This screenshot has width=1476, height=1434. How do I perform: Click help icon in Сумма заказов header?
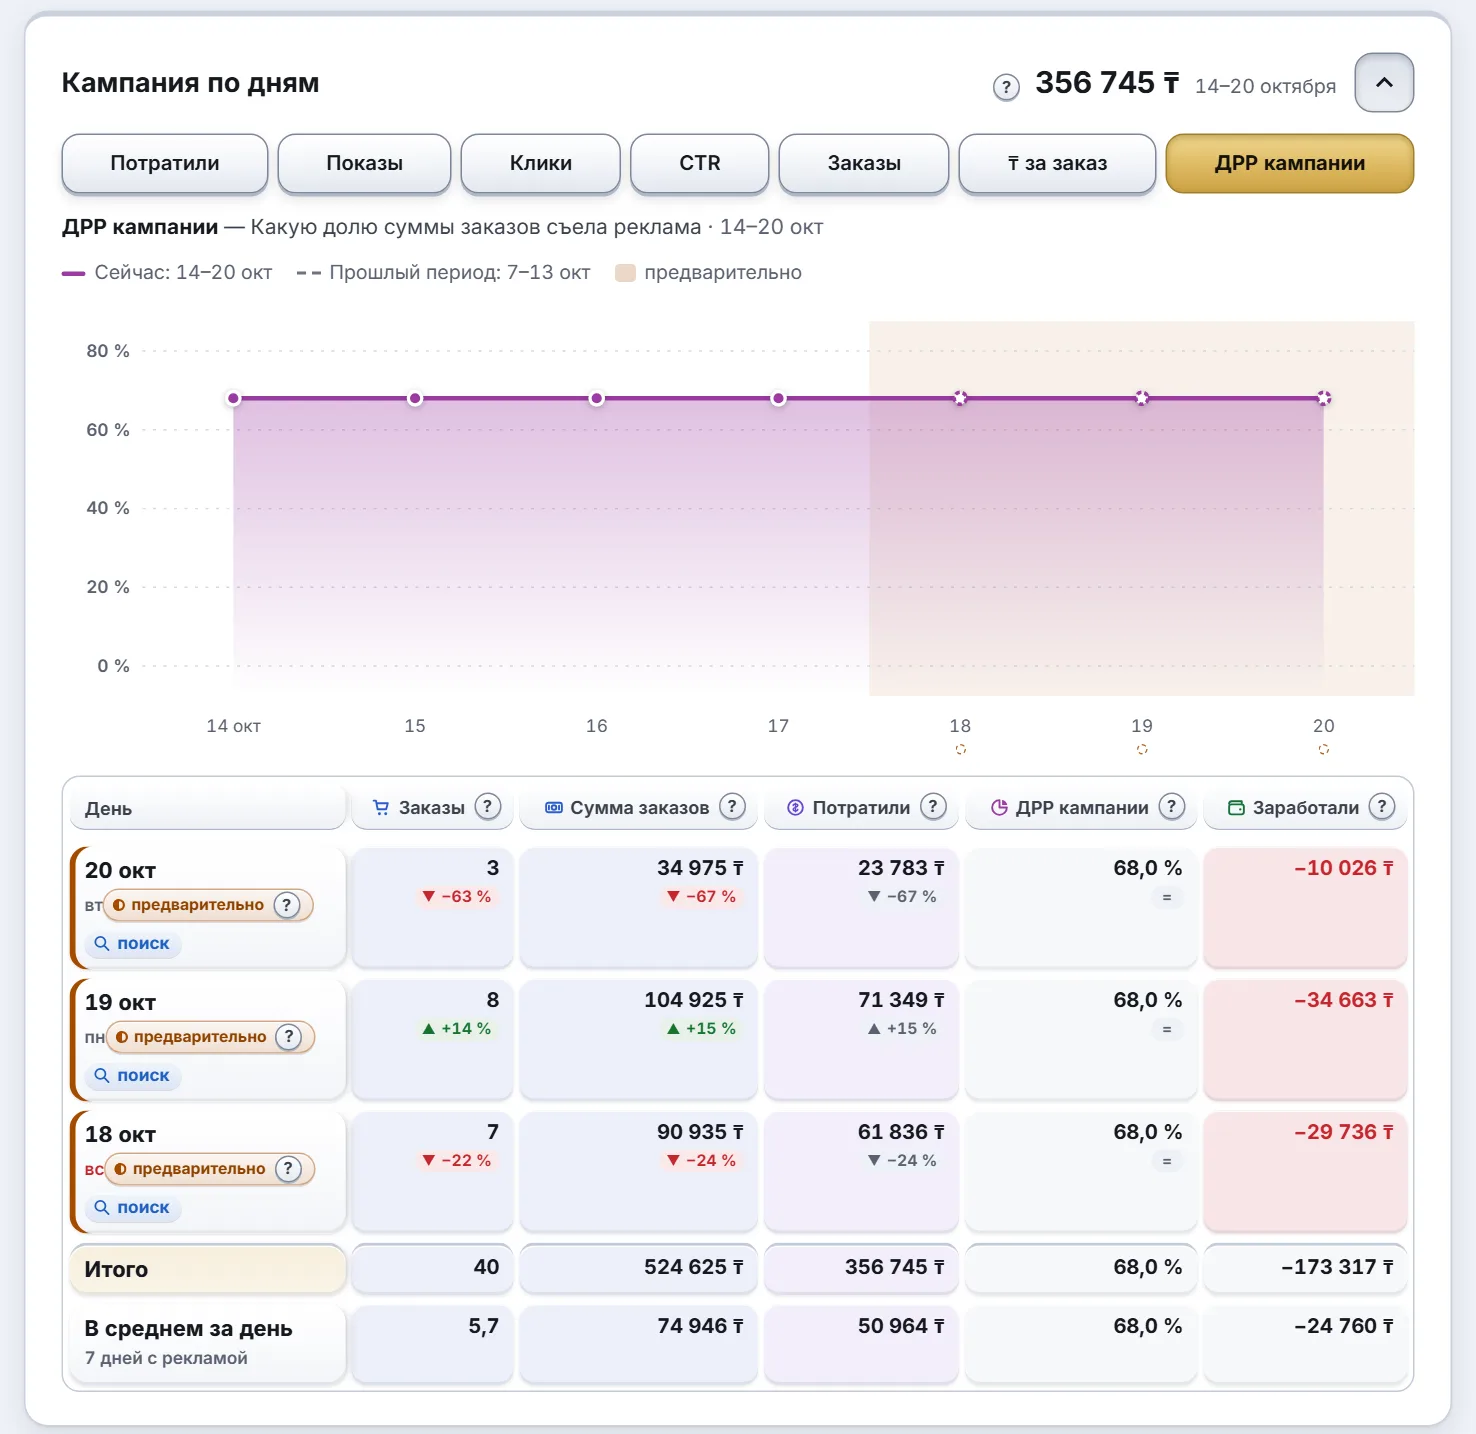tap(732, 806)
